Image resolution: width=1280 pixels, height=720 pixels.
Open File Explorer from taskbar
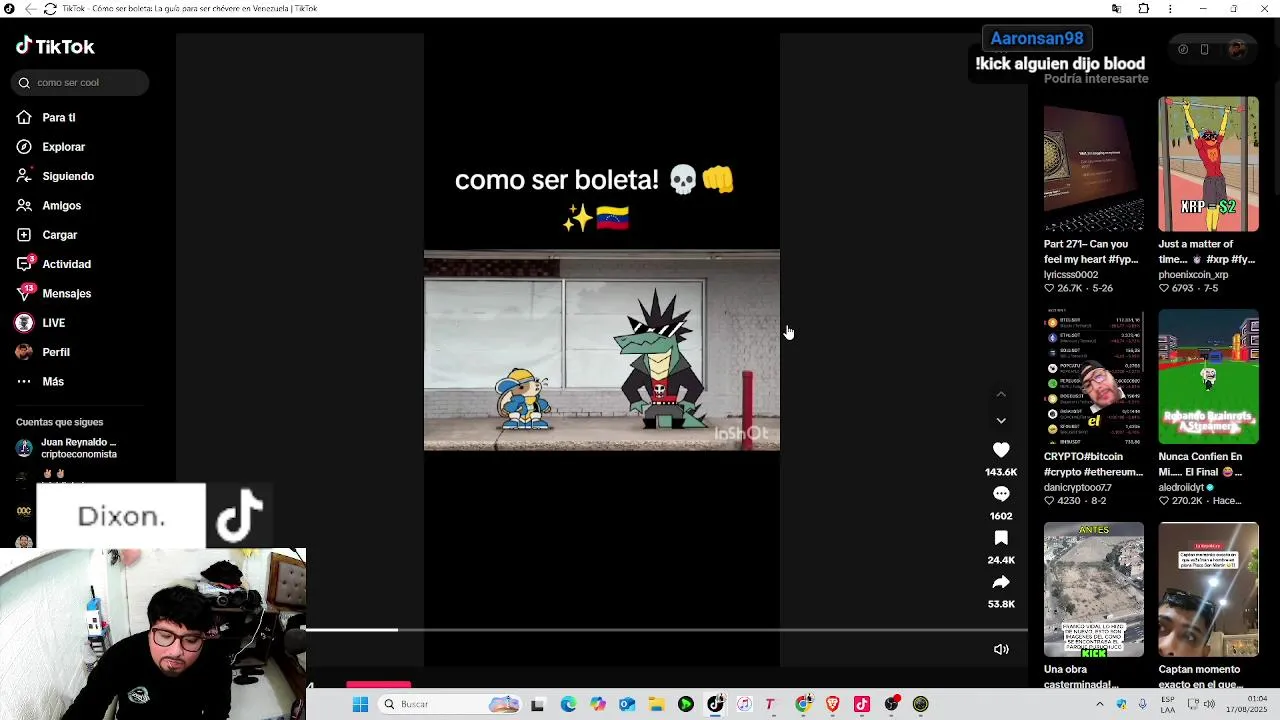click(x=656, y=704)
